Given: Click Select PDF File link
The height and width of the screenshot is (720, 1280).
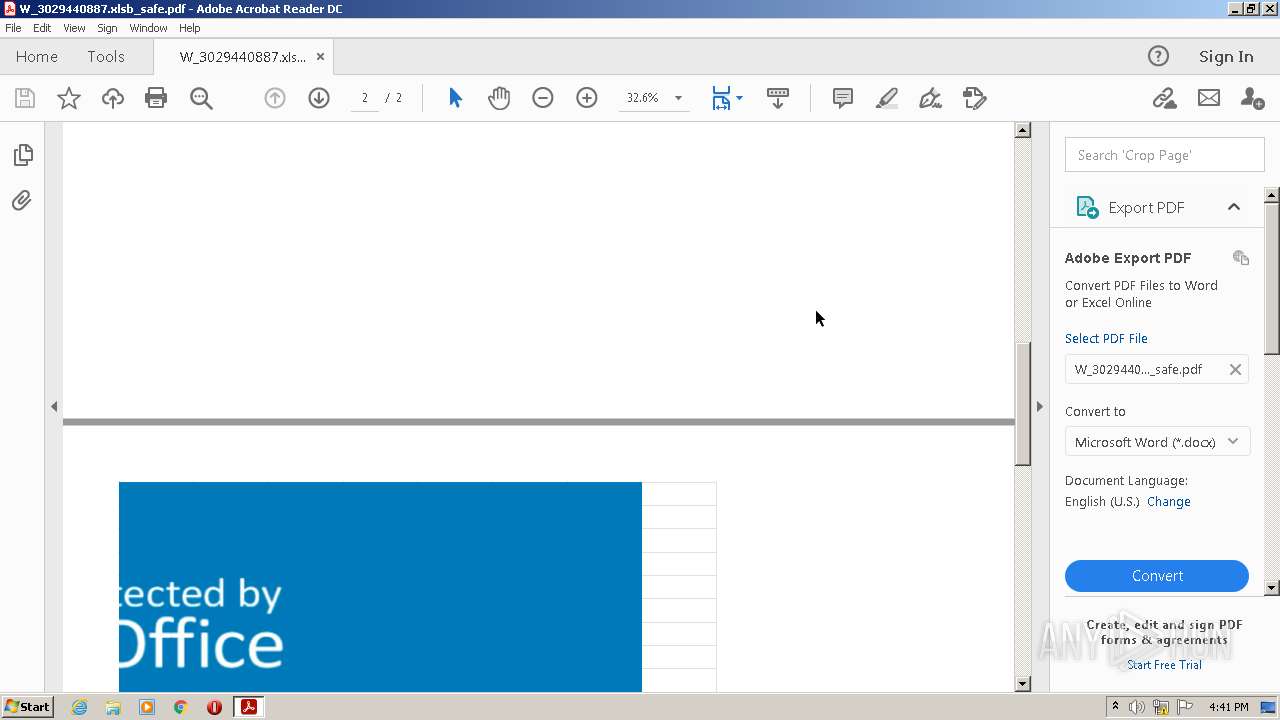Looking at the screenshot, I should (1106, 338).
